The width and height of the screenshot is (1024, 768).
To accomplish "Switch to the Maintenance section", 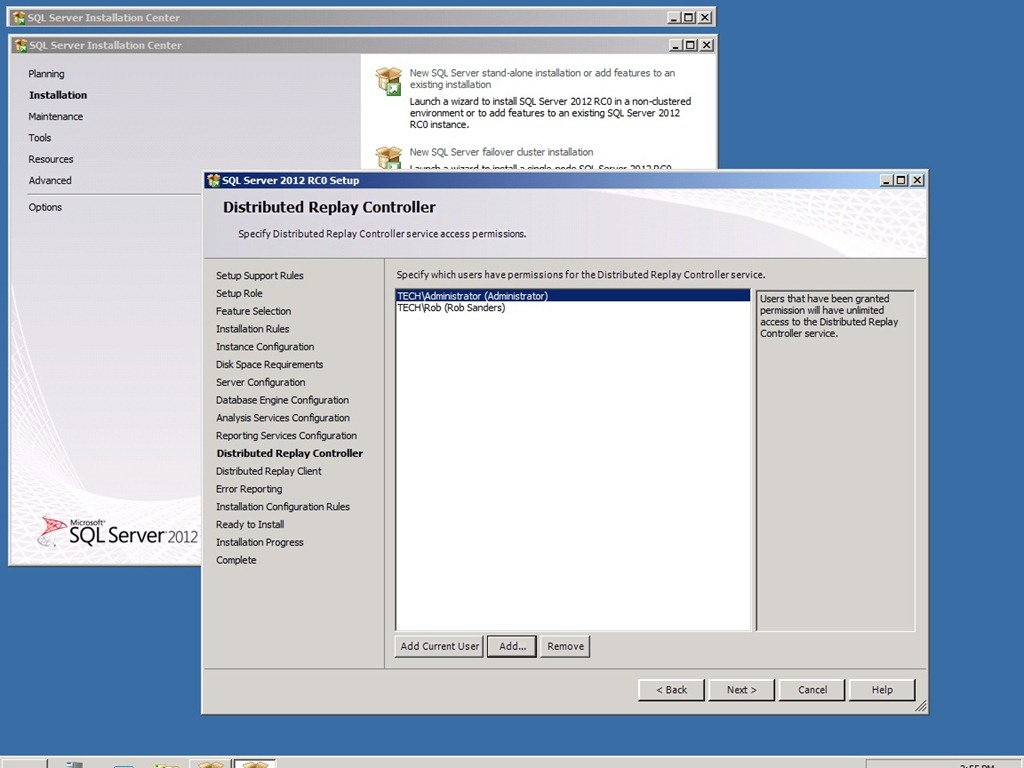I will [x=55, y=117].
